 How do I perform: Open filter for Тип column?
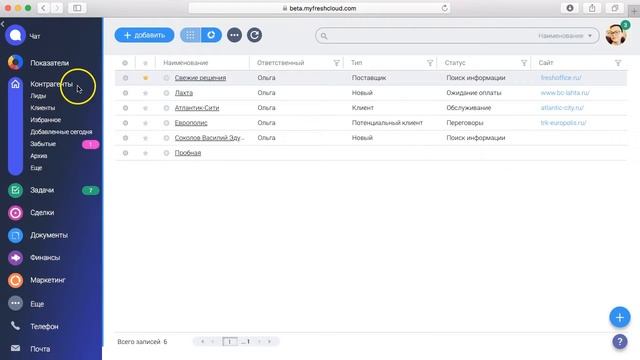[430, 63]
